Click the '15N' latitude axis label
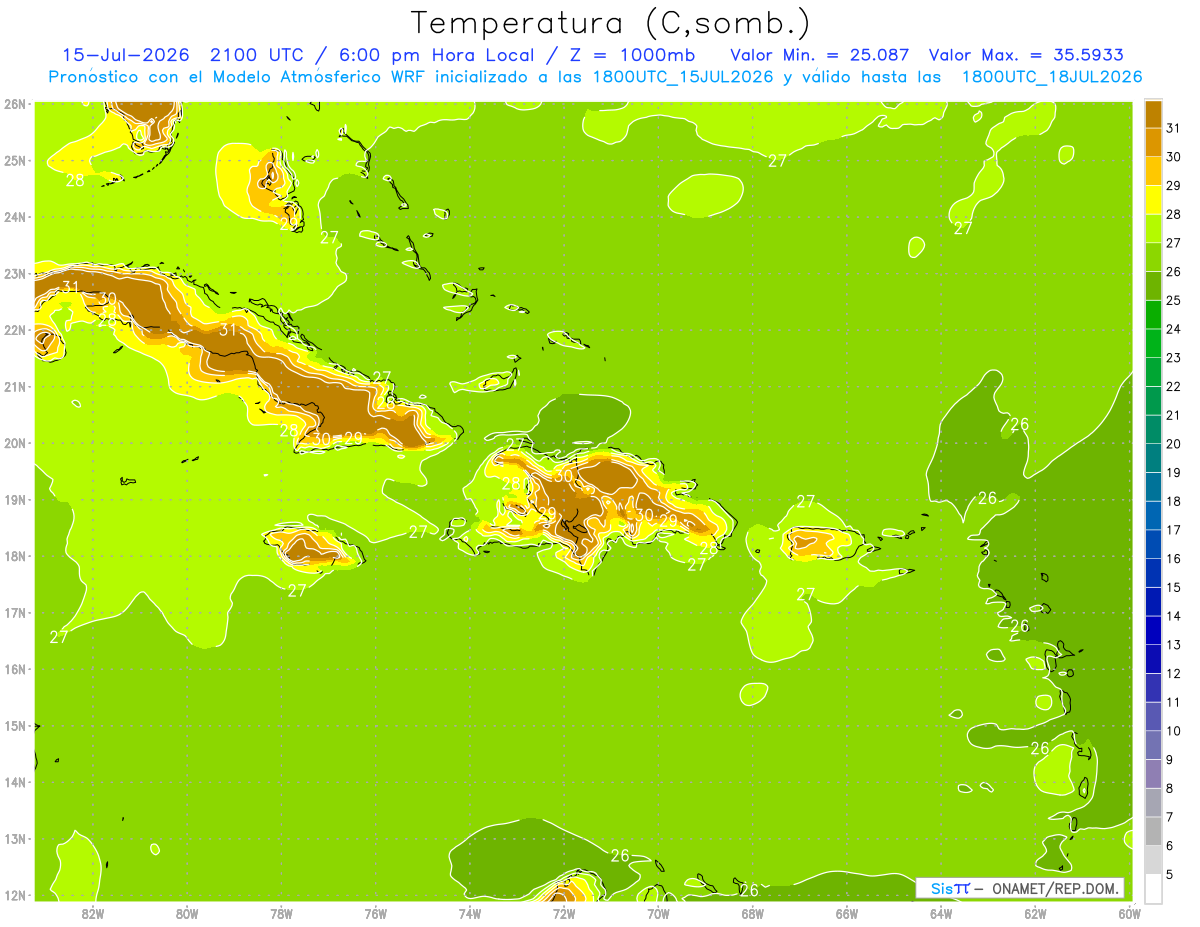Screen dimensions: 1200x927 (x=15, y=725)
